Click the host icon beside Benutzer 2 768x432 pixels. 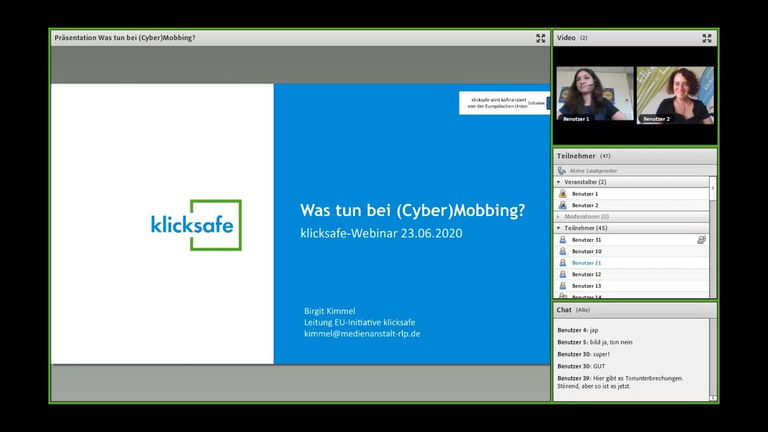pos(563,205)
